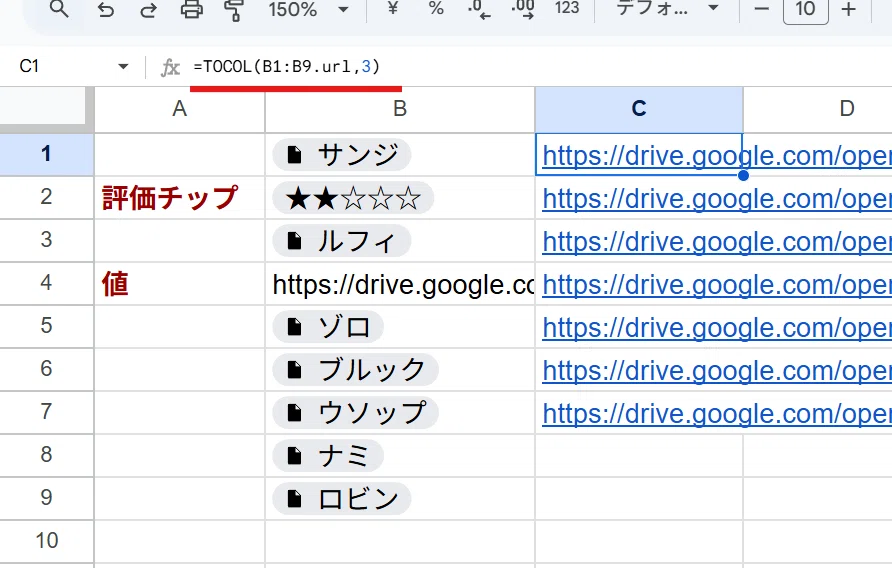892x568 pixels.
Task: Click the font size field showing 10
Action: [805, 10]
